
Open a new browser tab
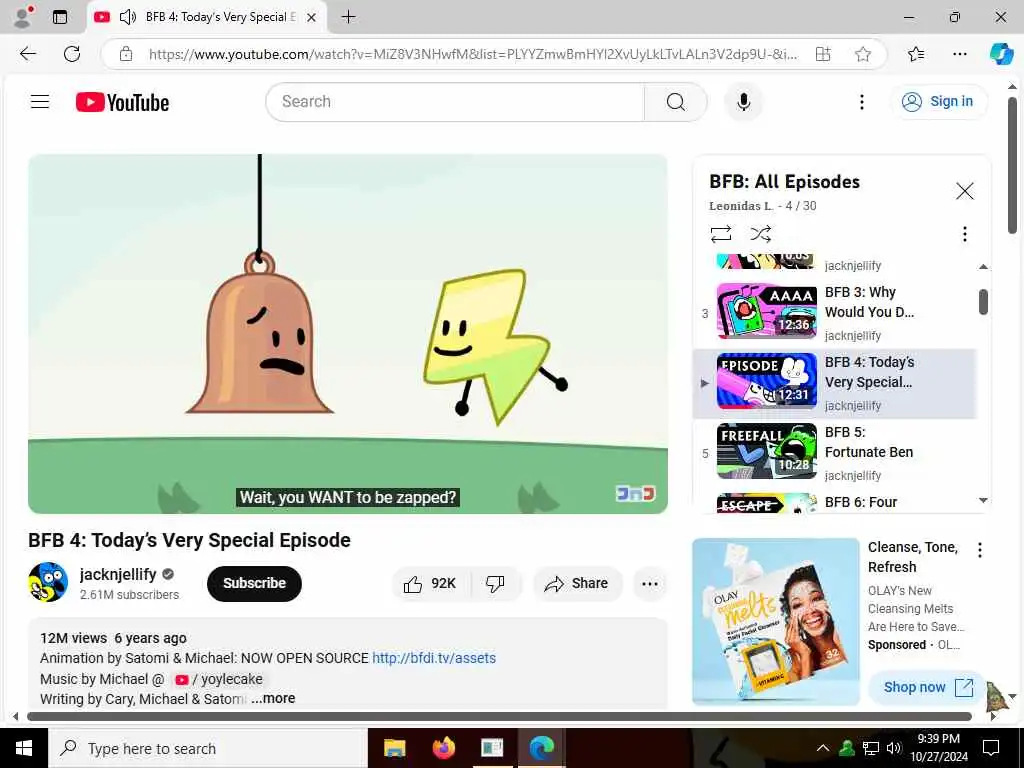[349, 17]
